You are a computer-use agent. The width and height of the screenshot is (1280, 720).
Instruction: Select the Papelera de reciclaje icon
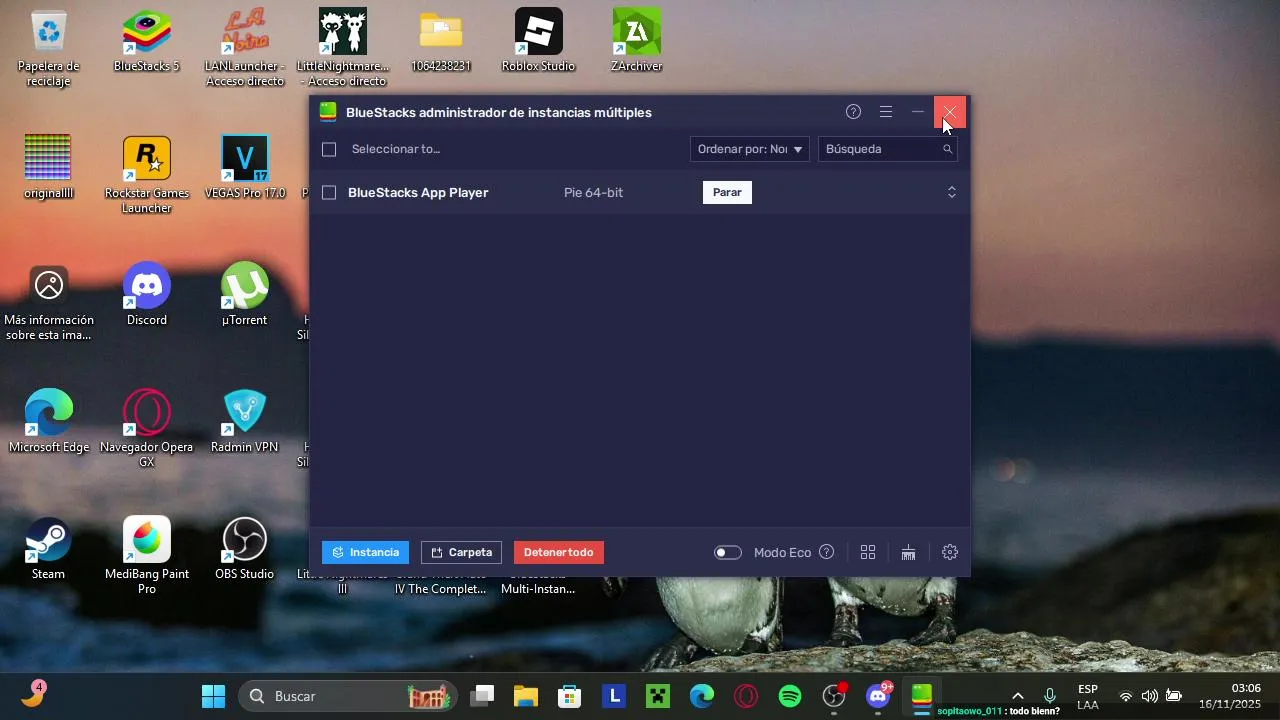coord(48,48)
